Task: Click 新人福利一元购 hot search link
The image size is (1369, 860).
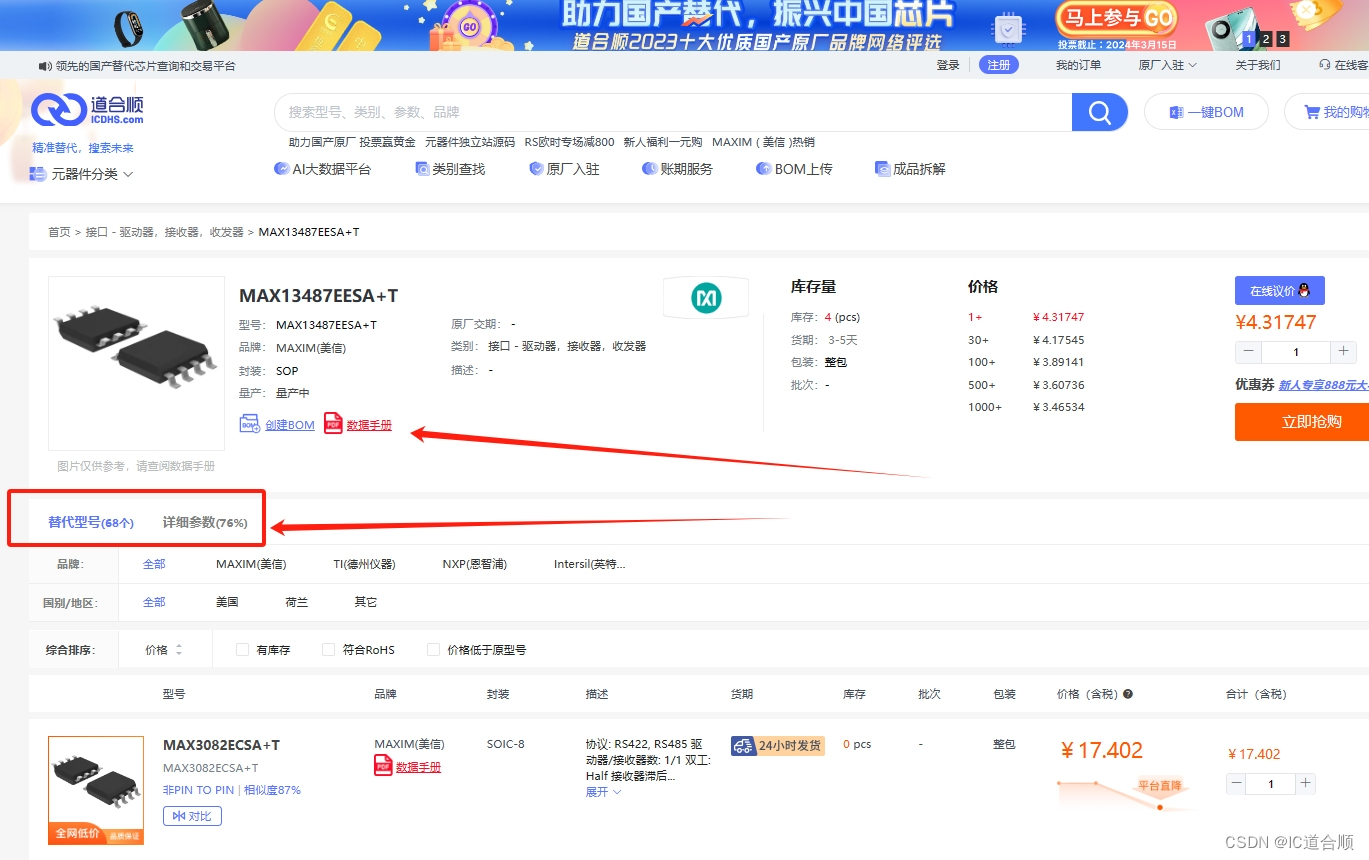Action: [663, 142]
